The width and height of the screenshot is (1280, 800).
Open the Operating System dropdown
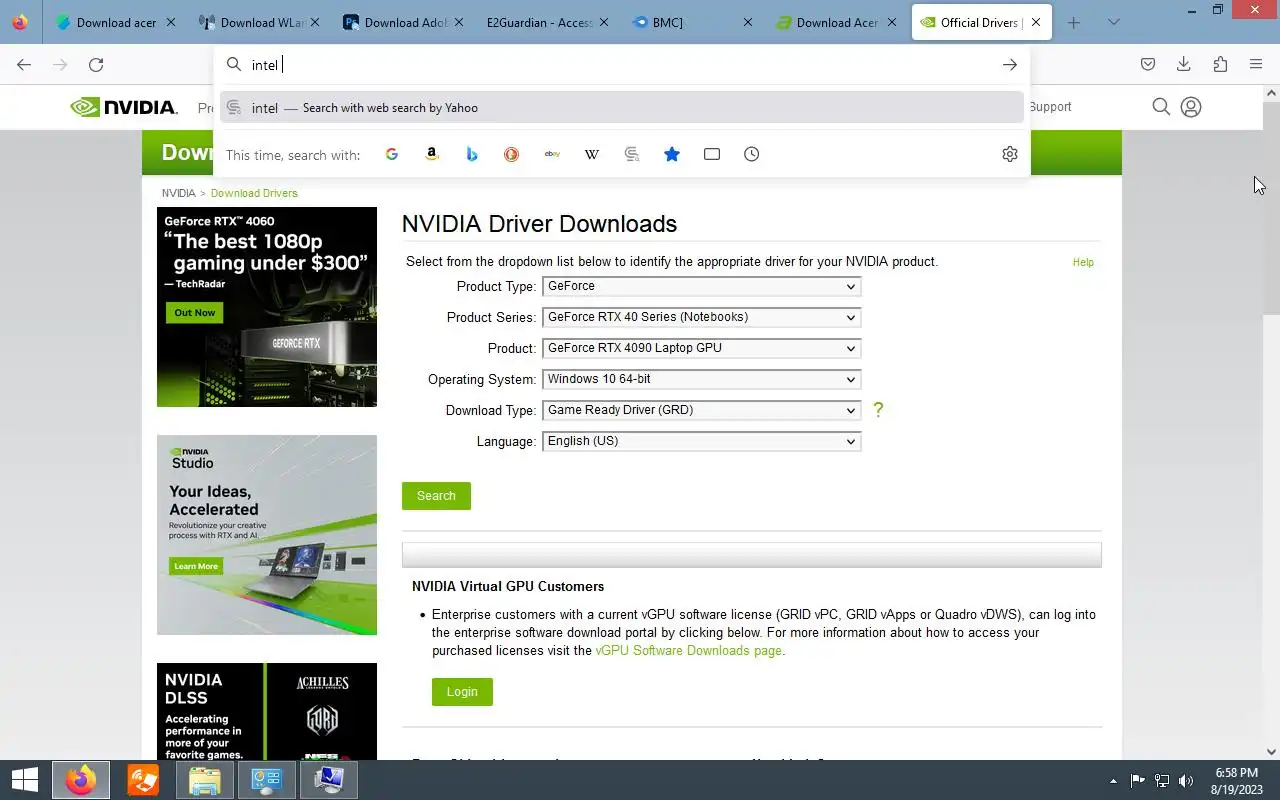pyautogui.click(x=701, y=379)
